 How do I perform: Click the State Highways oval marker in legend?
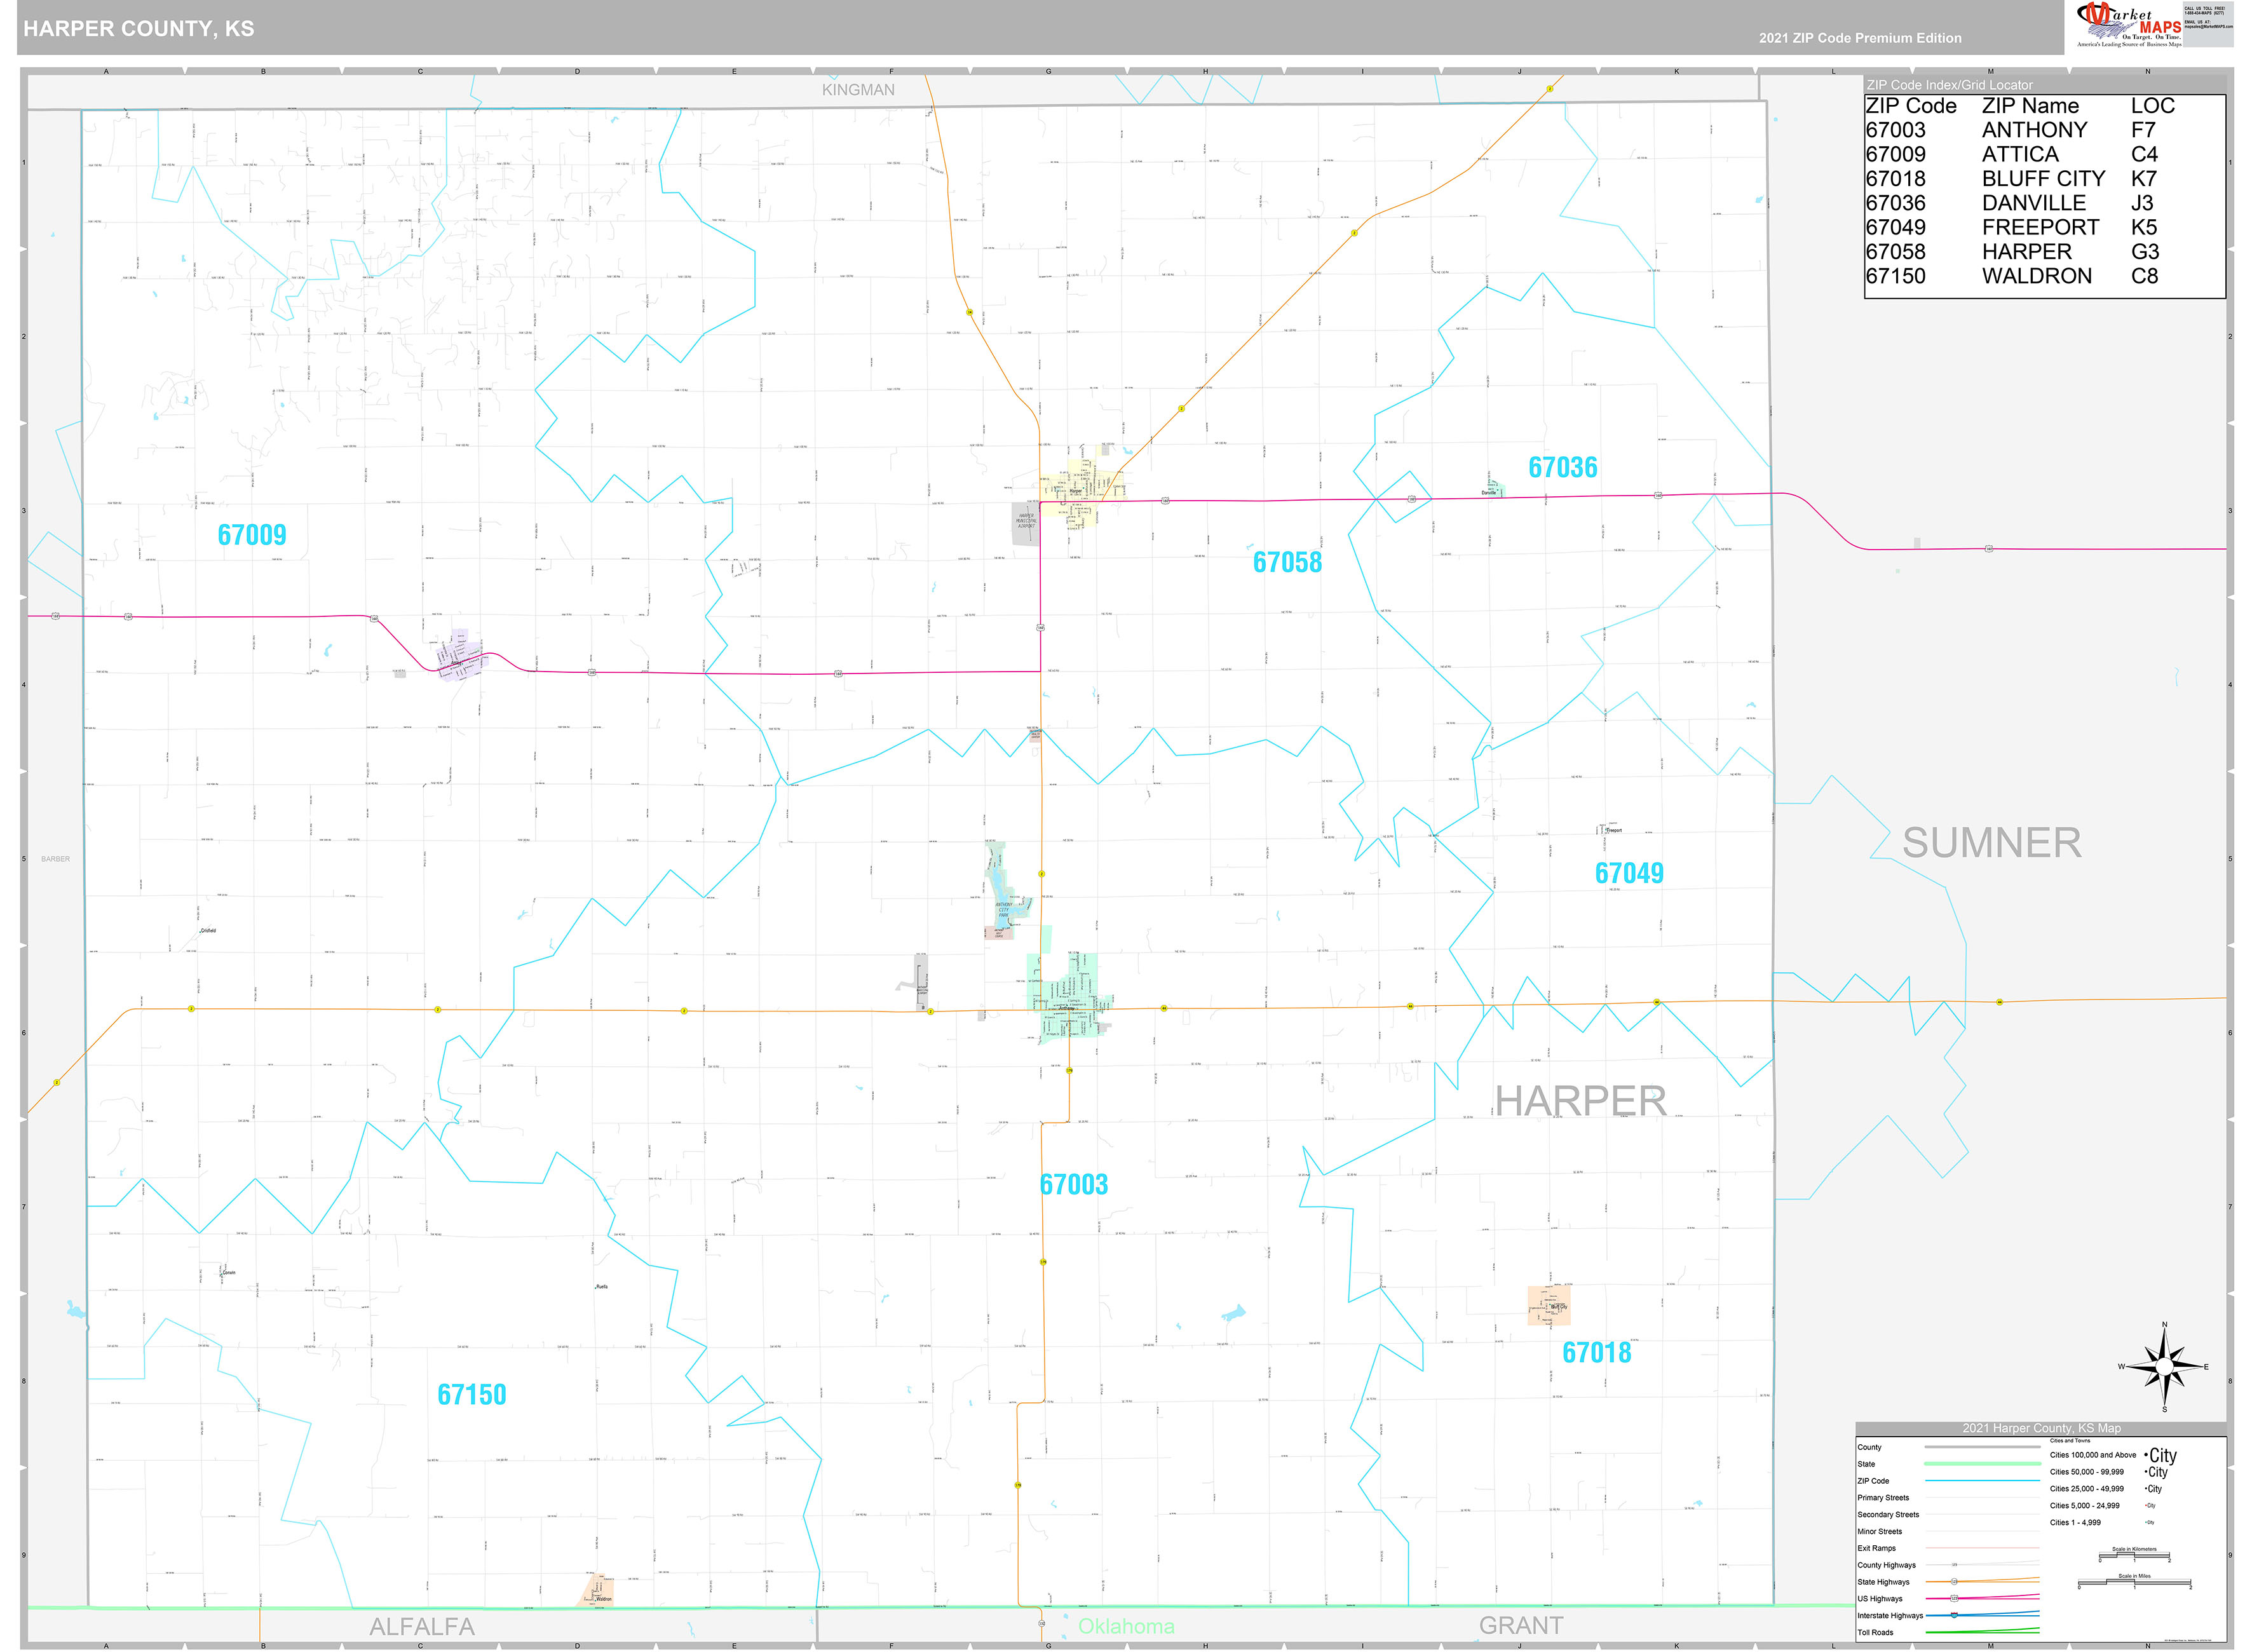[1955, 1582]
